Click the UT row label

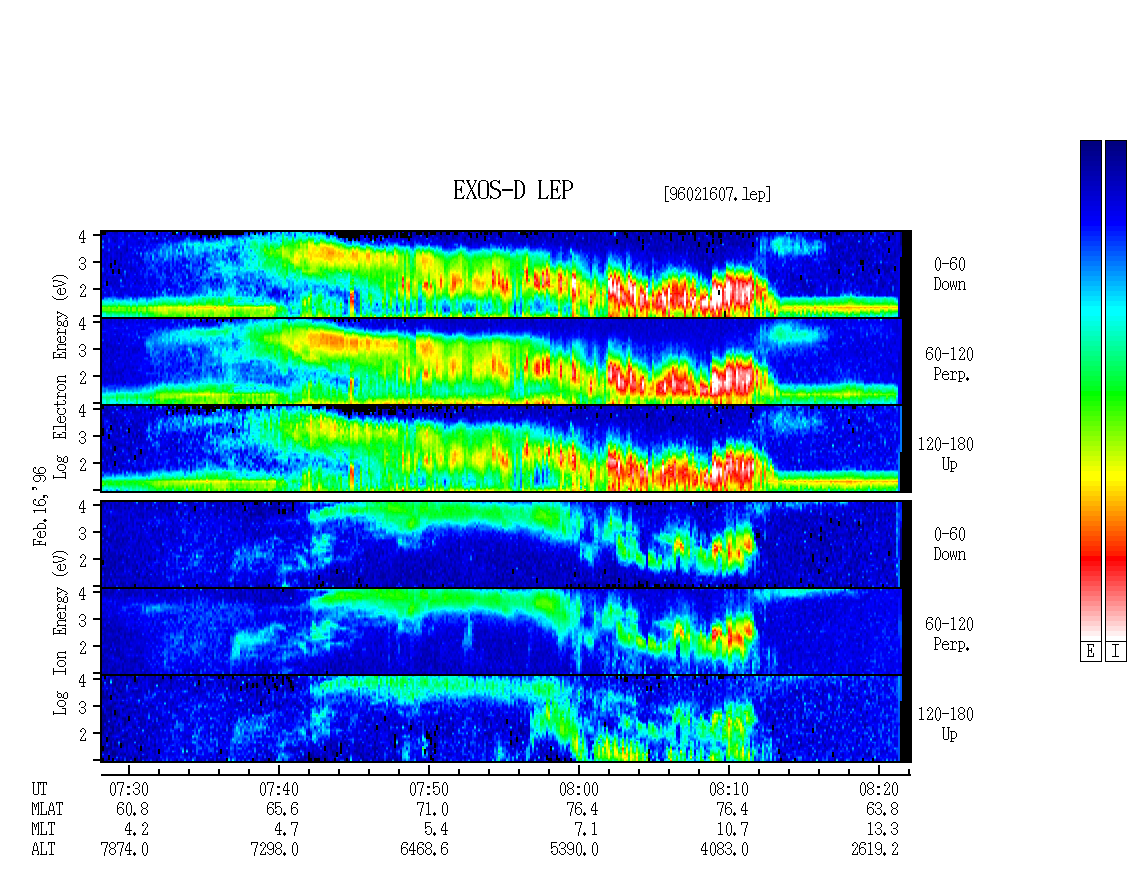[40, 789]
